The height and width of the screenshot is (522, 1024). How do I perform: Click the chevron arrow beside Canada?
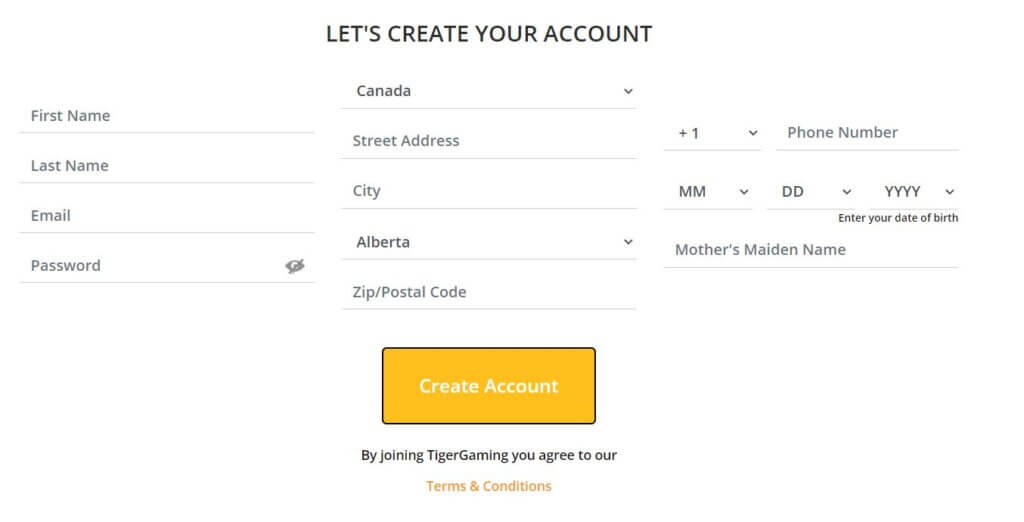(x=628, y=91)
